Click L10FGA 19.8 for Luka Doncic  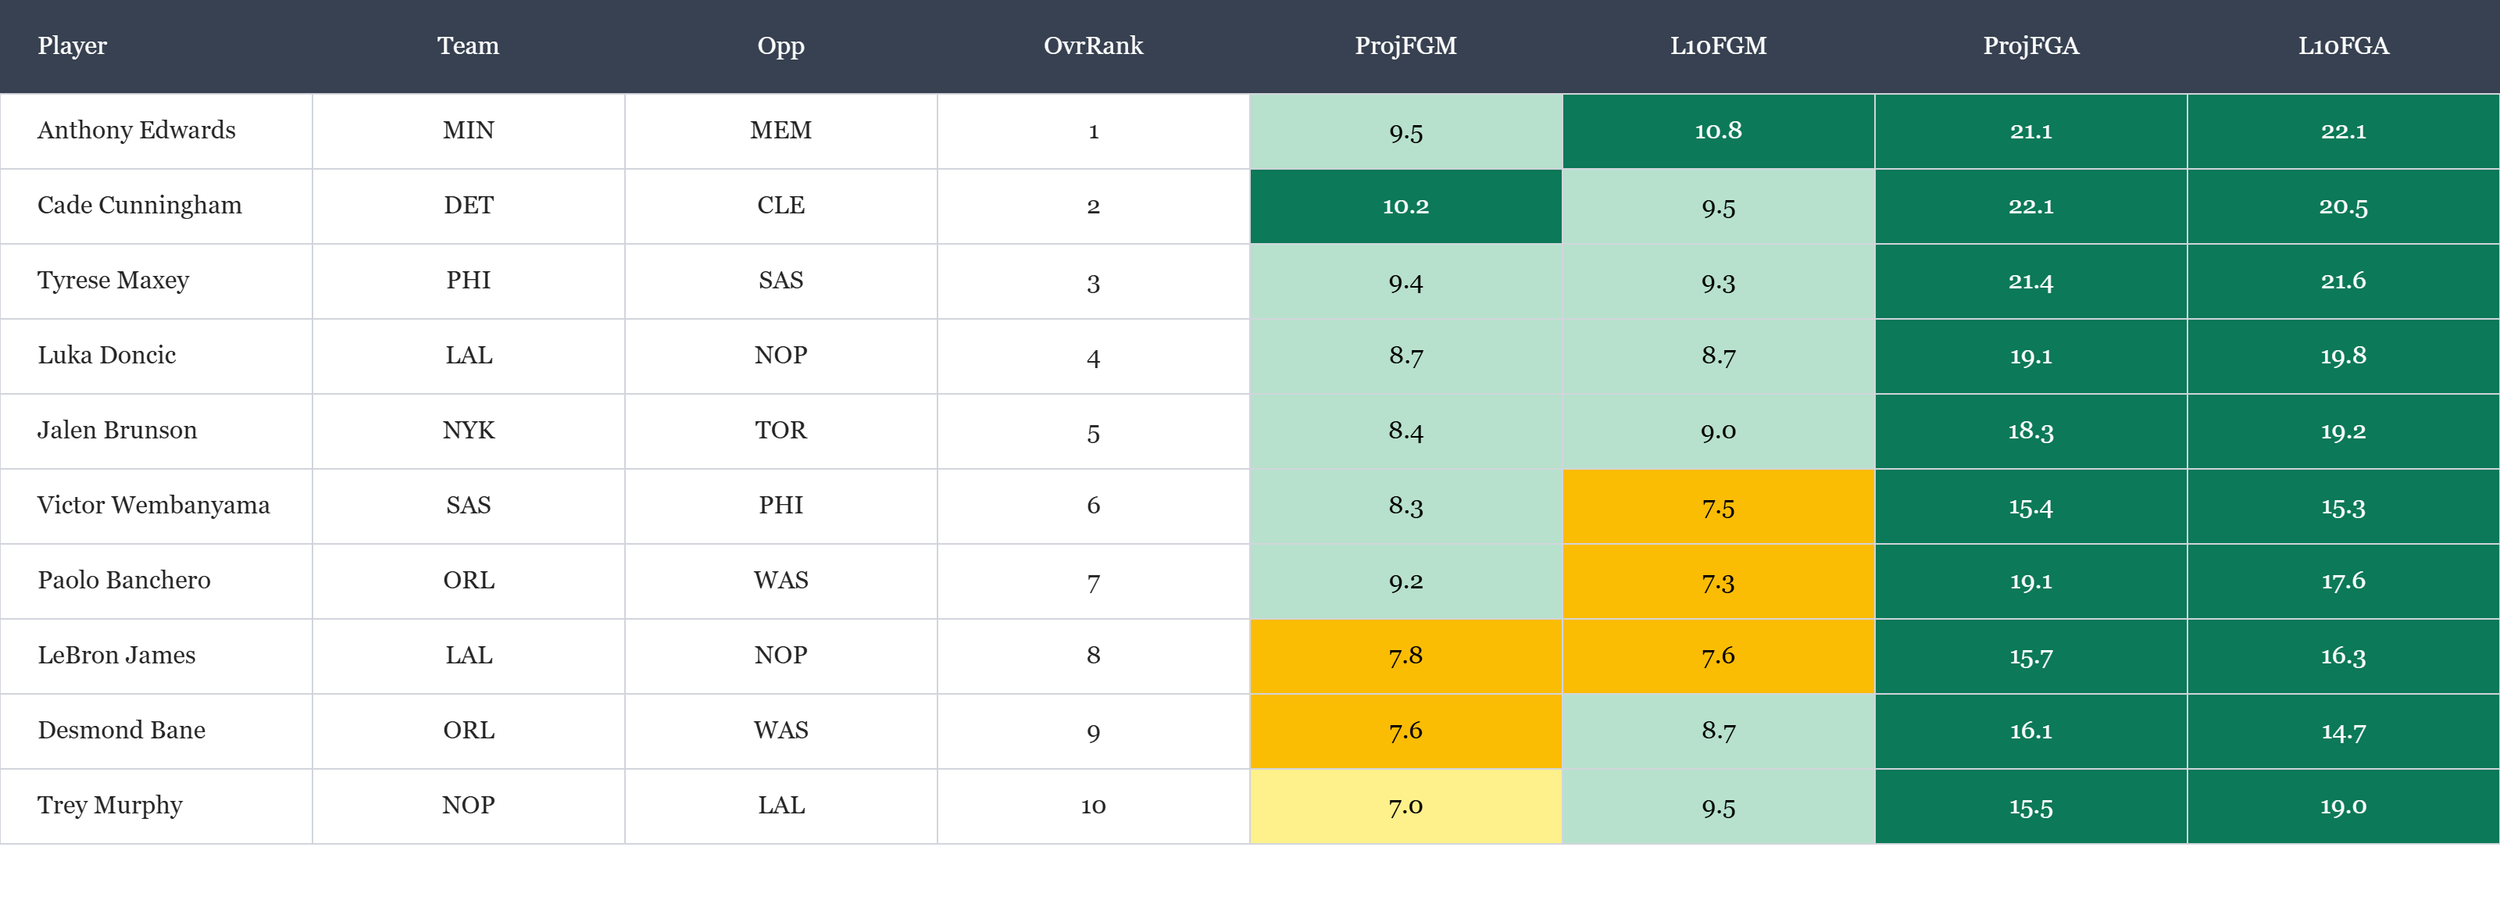(x=2343, y=356)
